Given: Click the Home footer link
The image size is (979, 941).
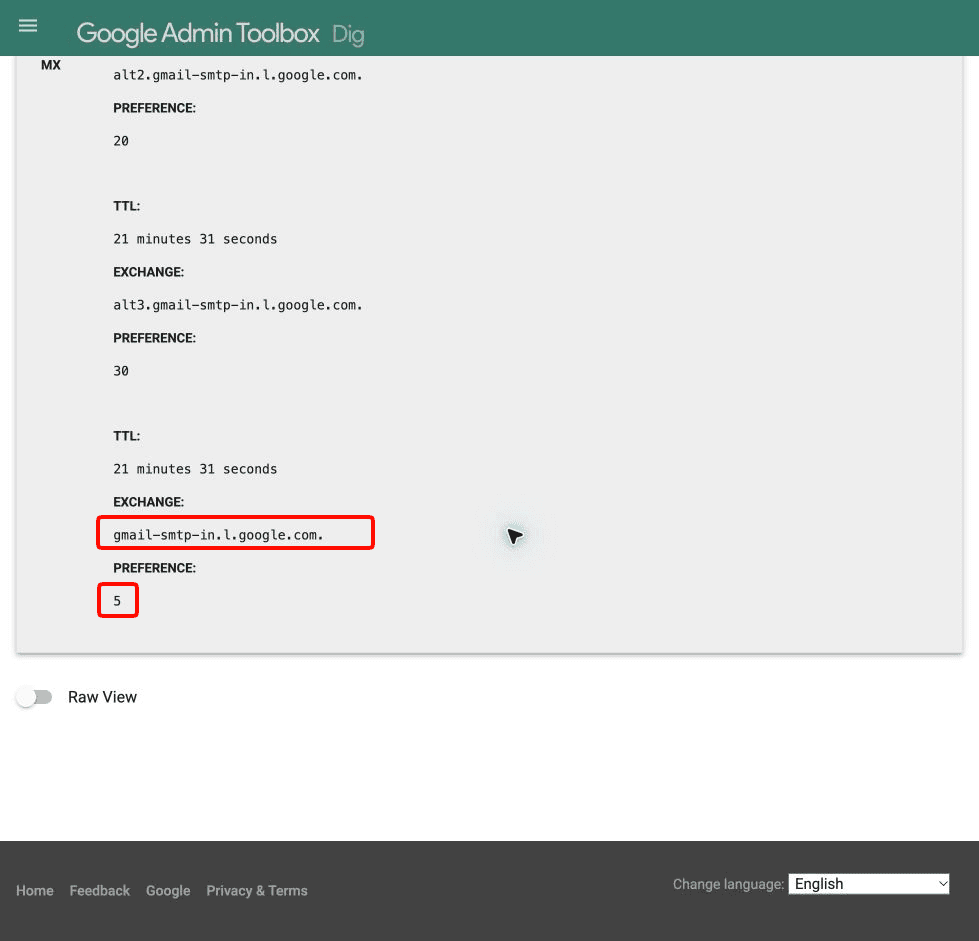Looking at the screenshot, I should click(x=35, y=890).
